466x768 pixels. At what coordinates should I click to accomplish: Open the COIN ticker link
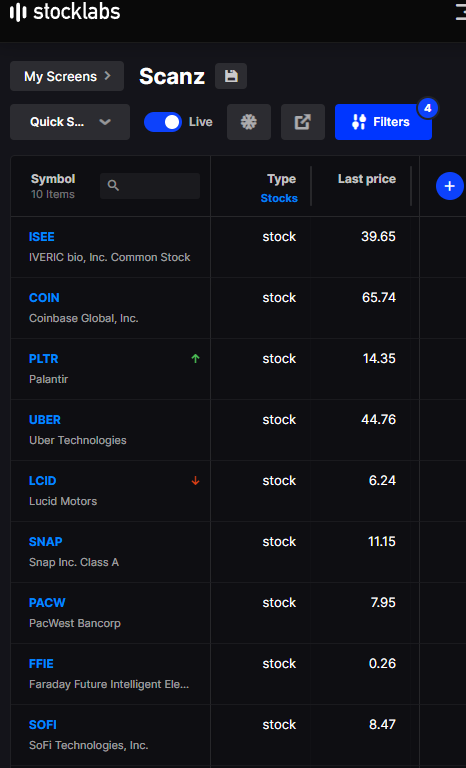pyautogui.click(x=44, y=298)
